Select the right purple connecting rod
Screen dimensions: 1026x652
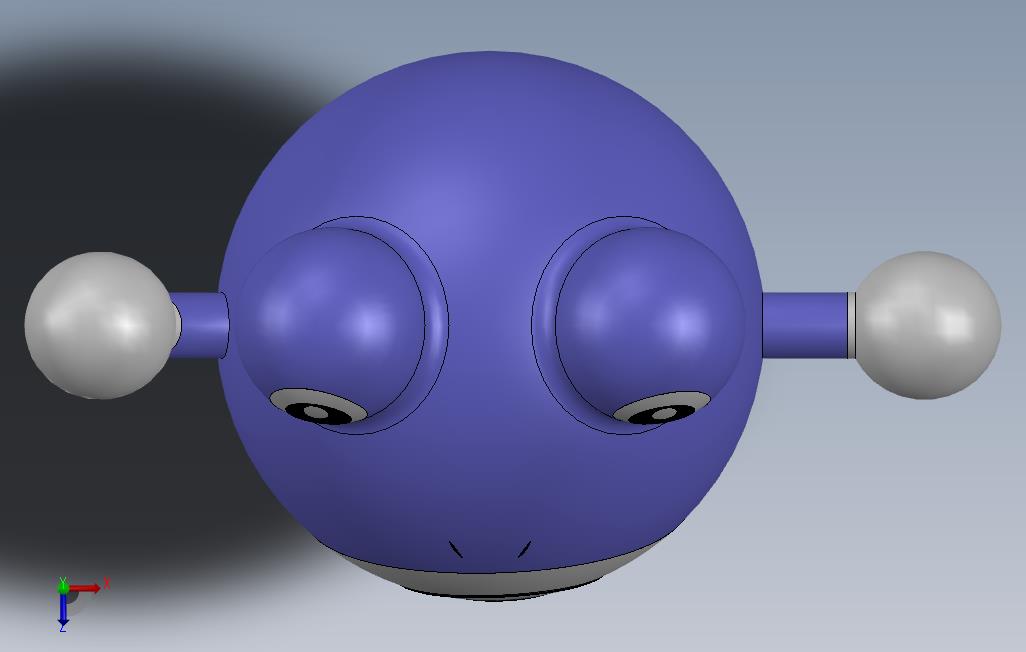click(x=805, y=325)
